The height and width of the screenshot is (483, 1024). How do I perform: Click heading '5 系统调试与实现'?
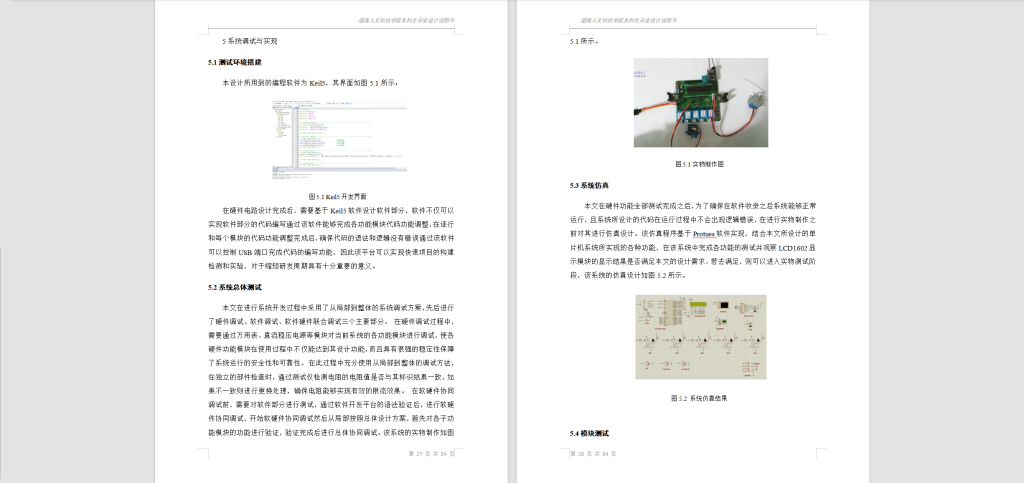tap(249, 41)
